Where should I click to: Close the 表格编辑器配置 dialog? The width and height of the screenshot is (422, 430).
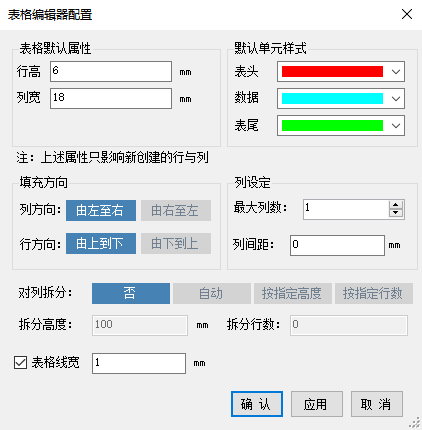[x=407, y=14]
